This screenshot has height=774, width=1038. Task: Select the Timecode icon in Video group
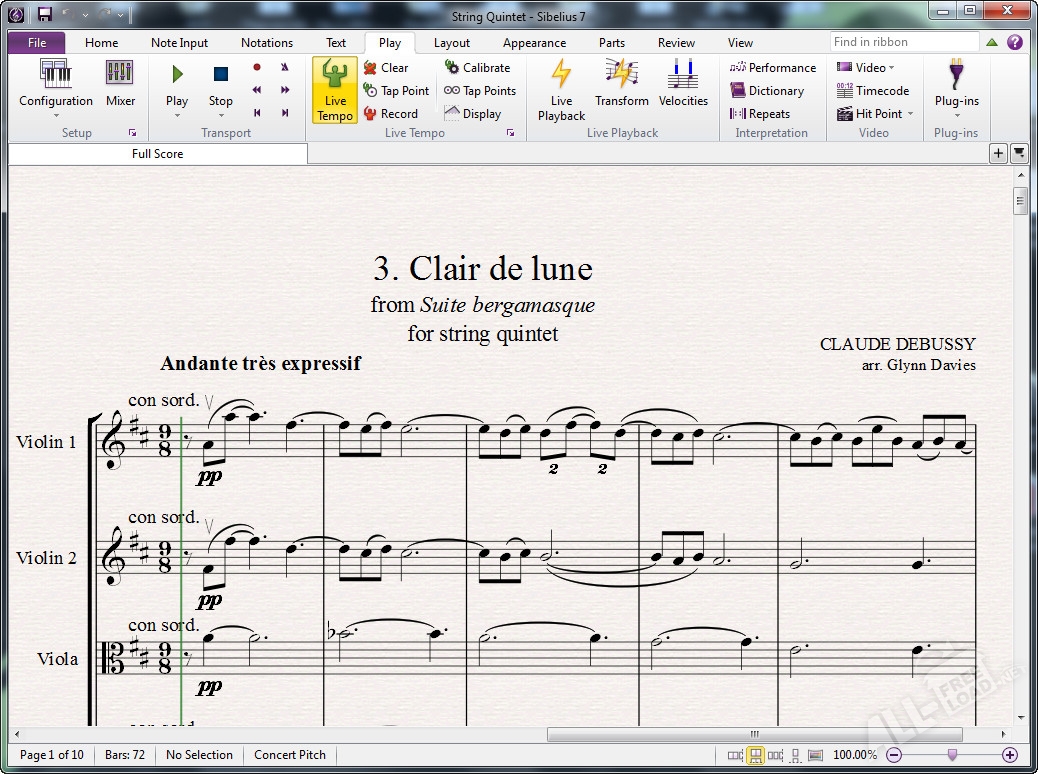873,90
